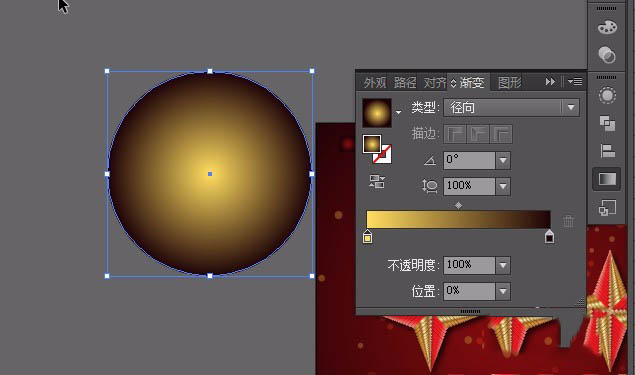Expand gradient preset swatch arrow

[x=398, y=112]
